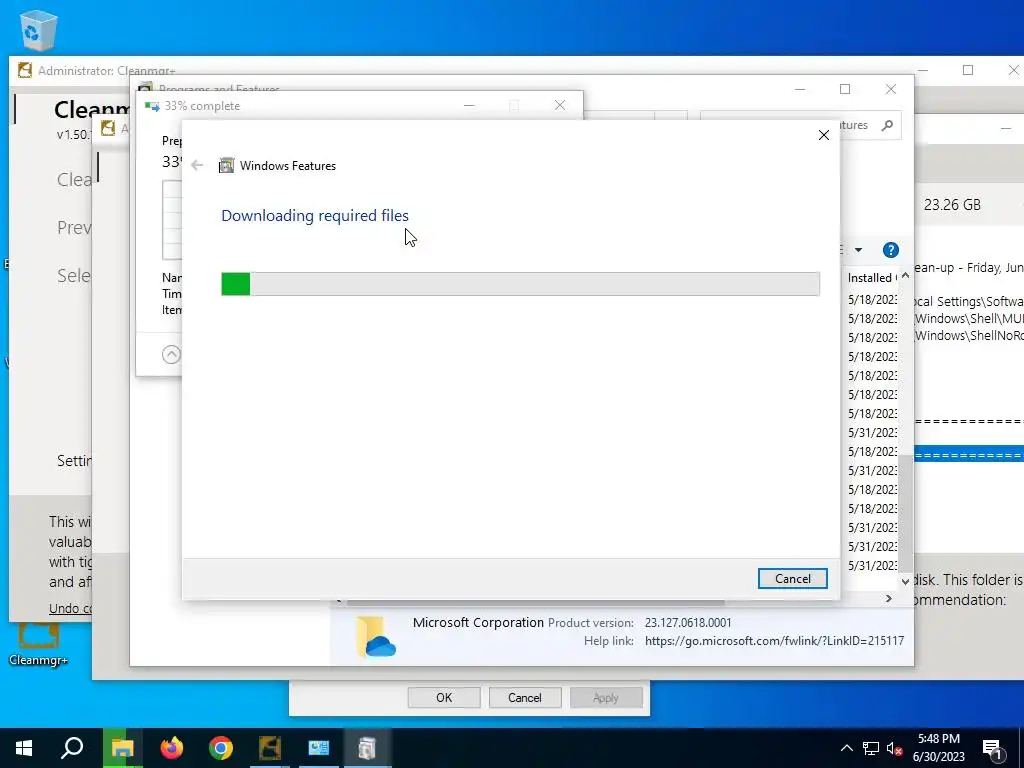Click the Apply button
Screen dimensions: 1024x768
[605, 697]
